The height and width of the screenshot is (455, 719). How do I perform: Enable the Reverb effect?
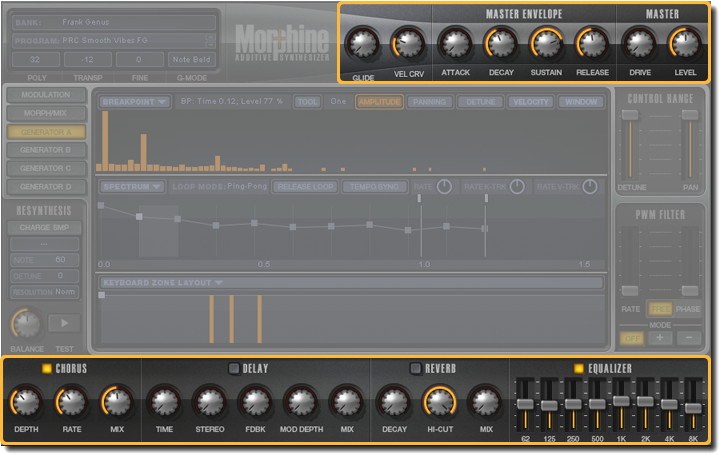click(x=415, y=368)
